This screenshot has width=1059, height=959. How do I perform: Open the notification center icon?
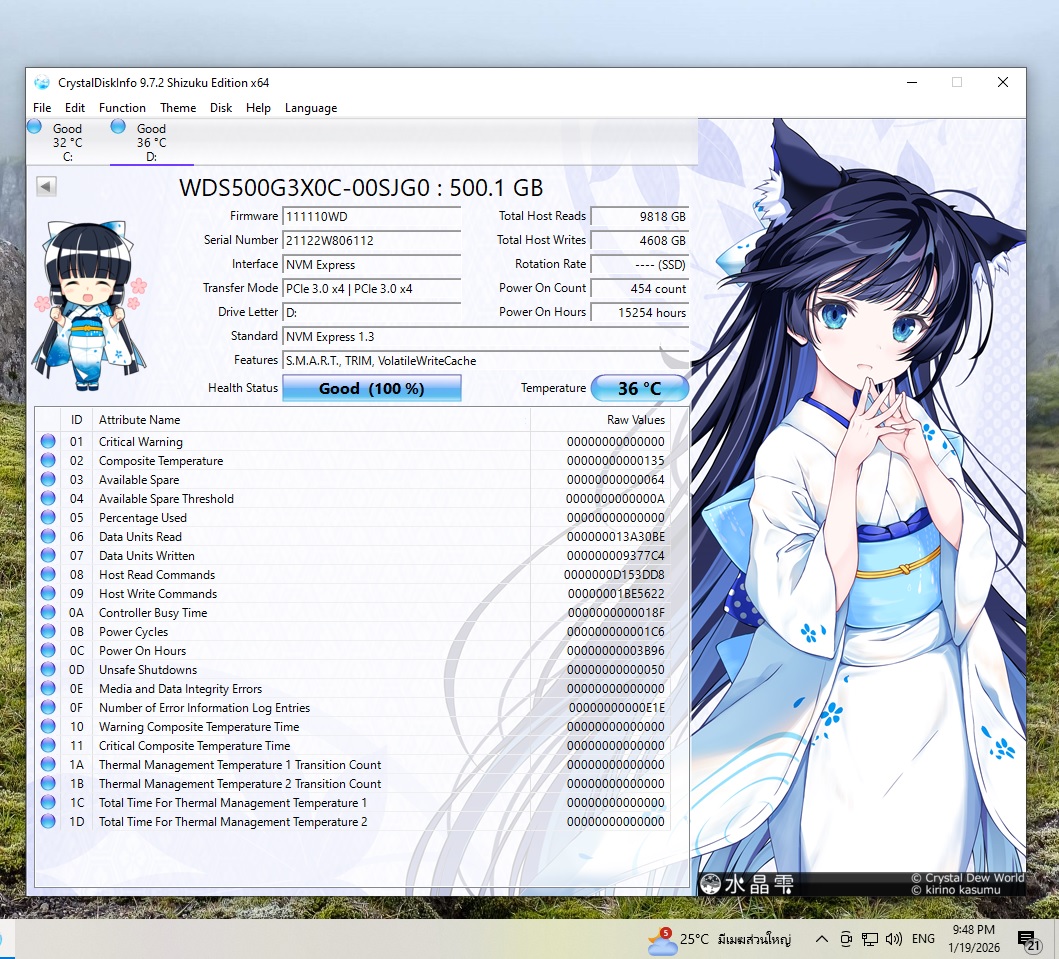(x=1026, y=939)
